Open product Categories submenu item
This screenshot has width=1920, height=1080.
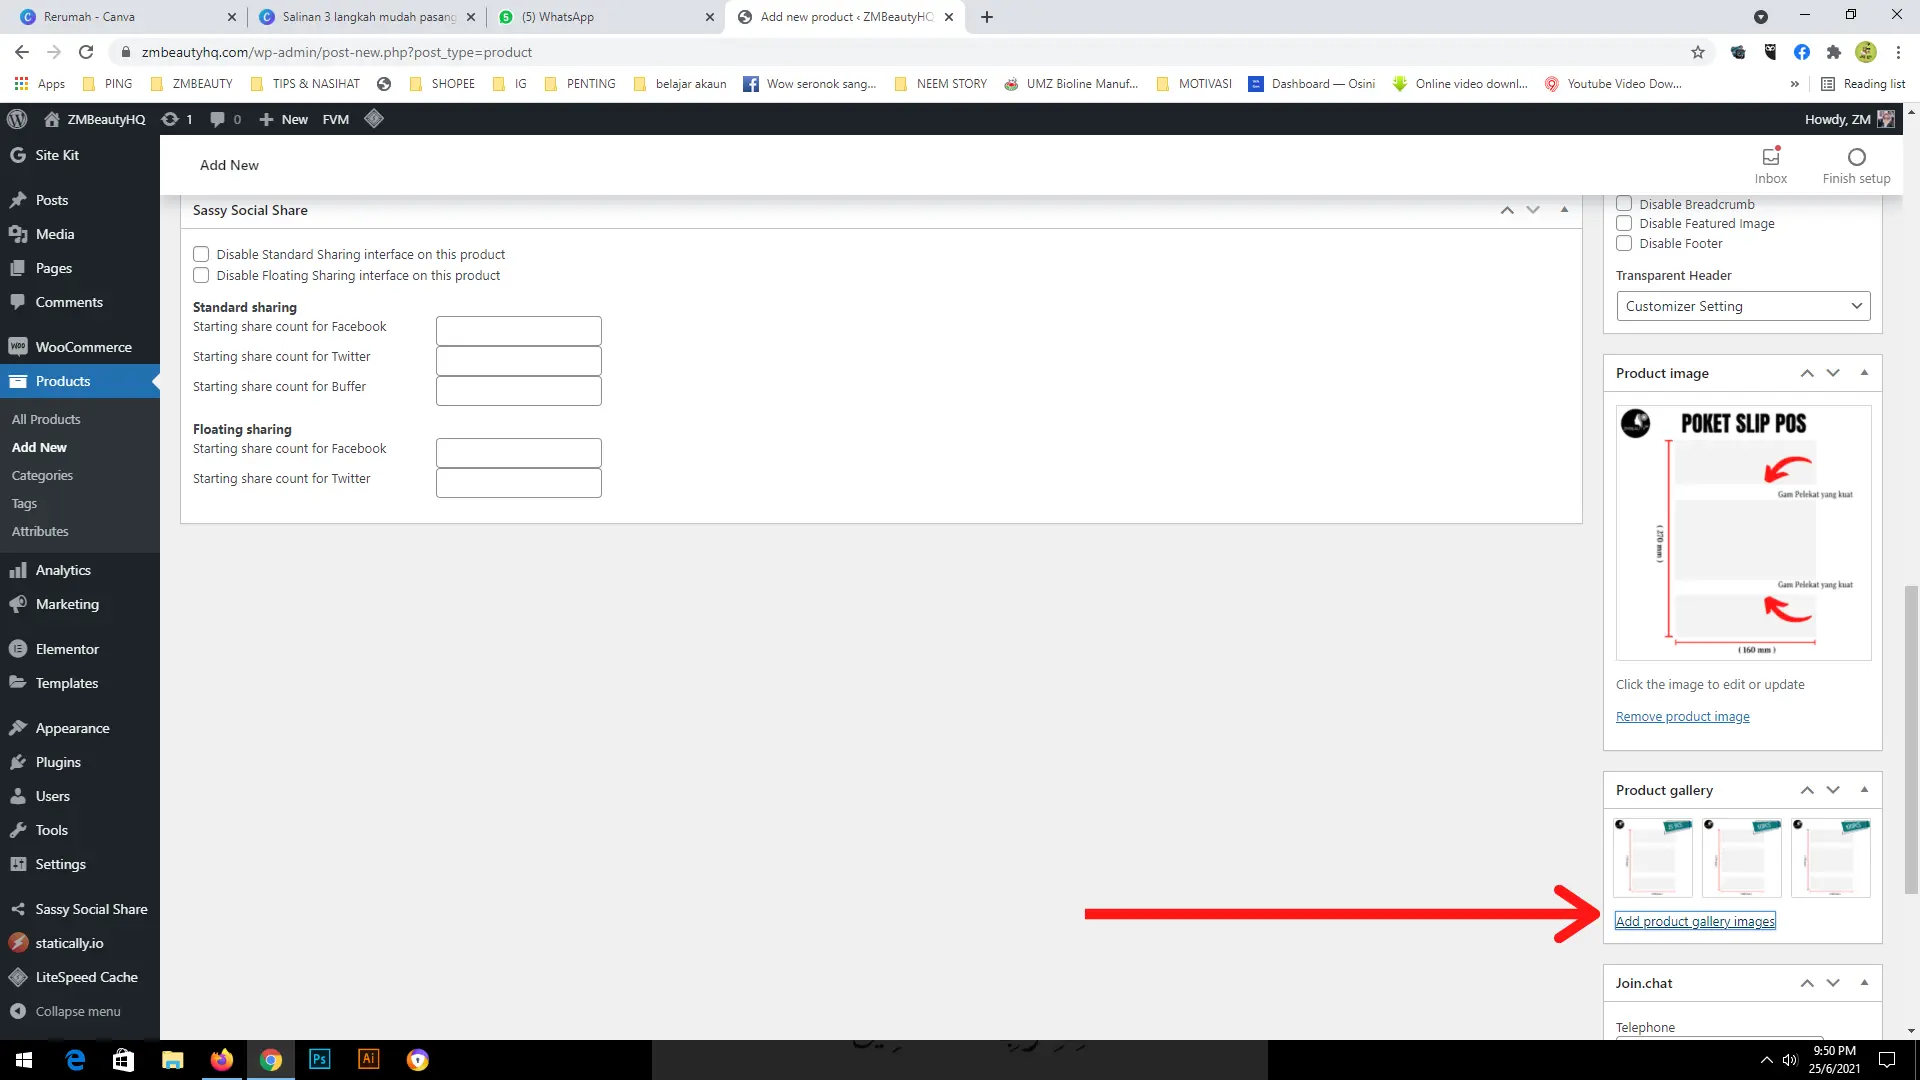pos(42,475)
